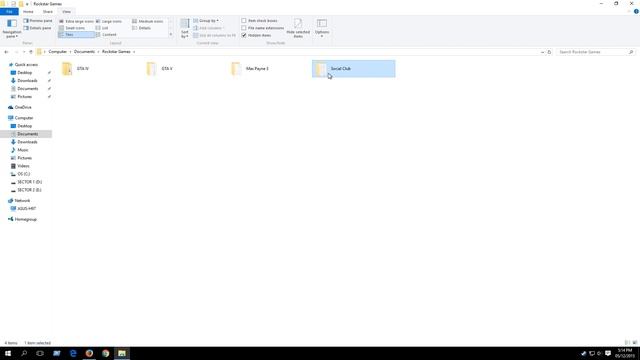Switch layout to Medium icons
Viewport: 640px width, 360px height.
point(148,21)
